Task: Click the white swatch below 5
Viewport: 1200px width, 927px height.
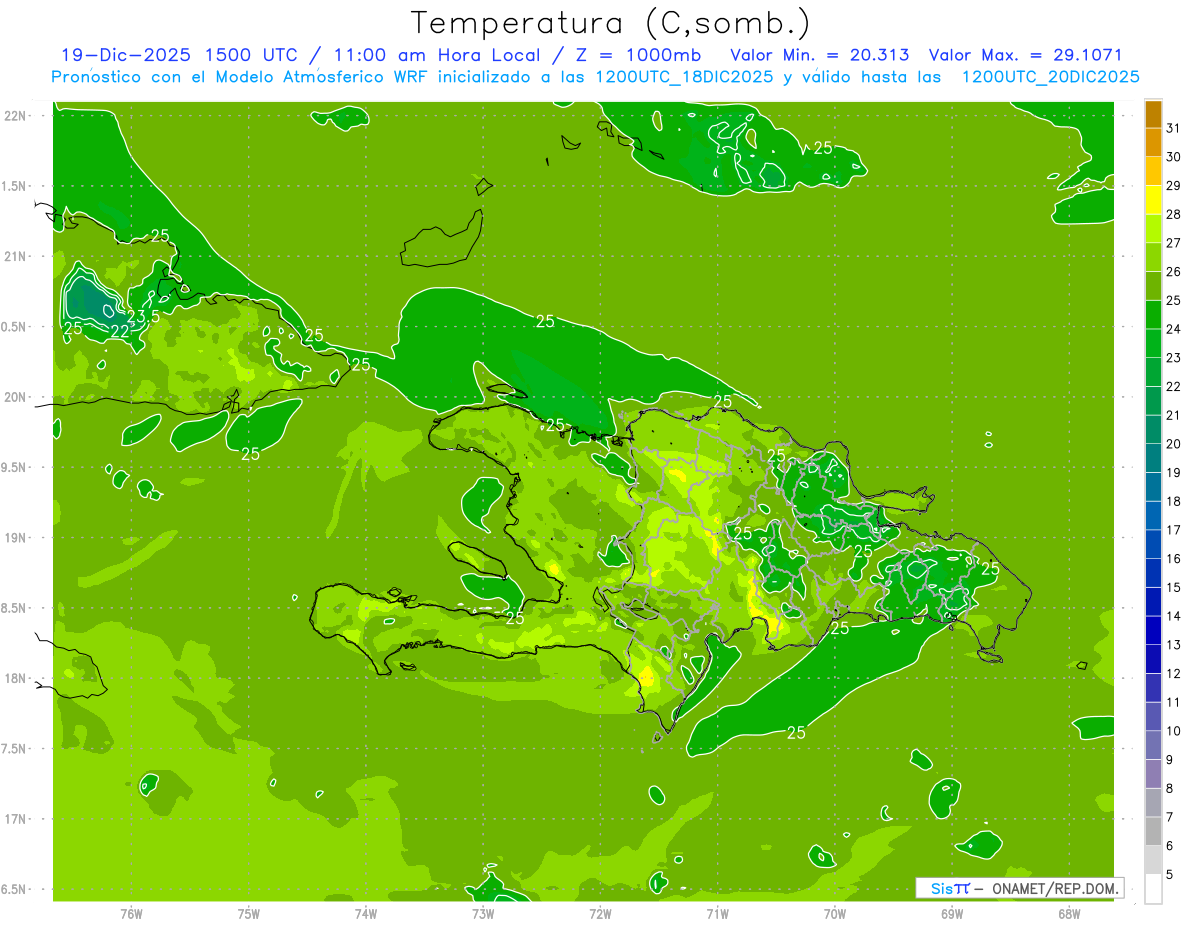Action: (1153, 889)
